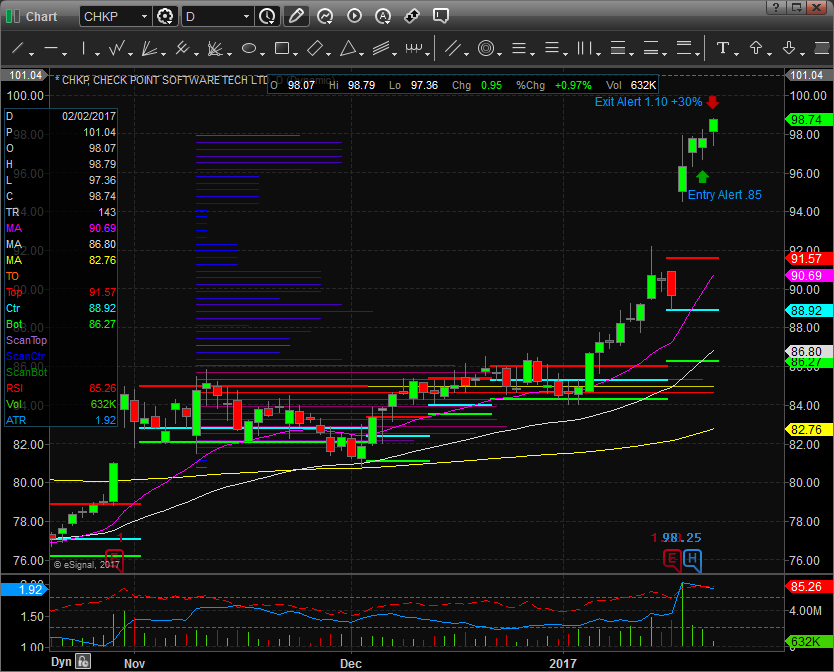Click the blue H marker near 2017
This screenshot has height=672, width=834.
click(x=692, y=560)
